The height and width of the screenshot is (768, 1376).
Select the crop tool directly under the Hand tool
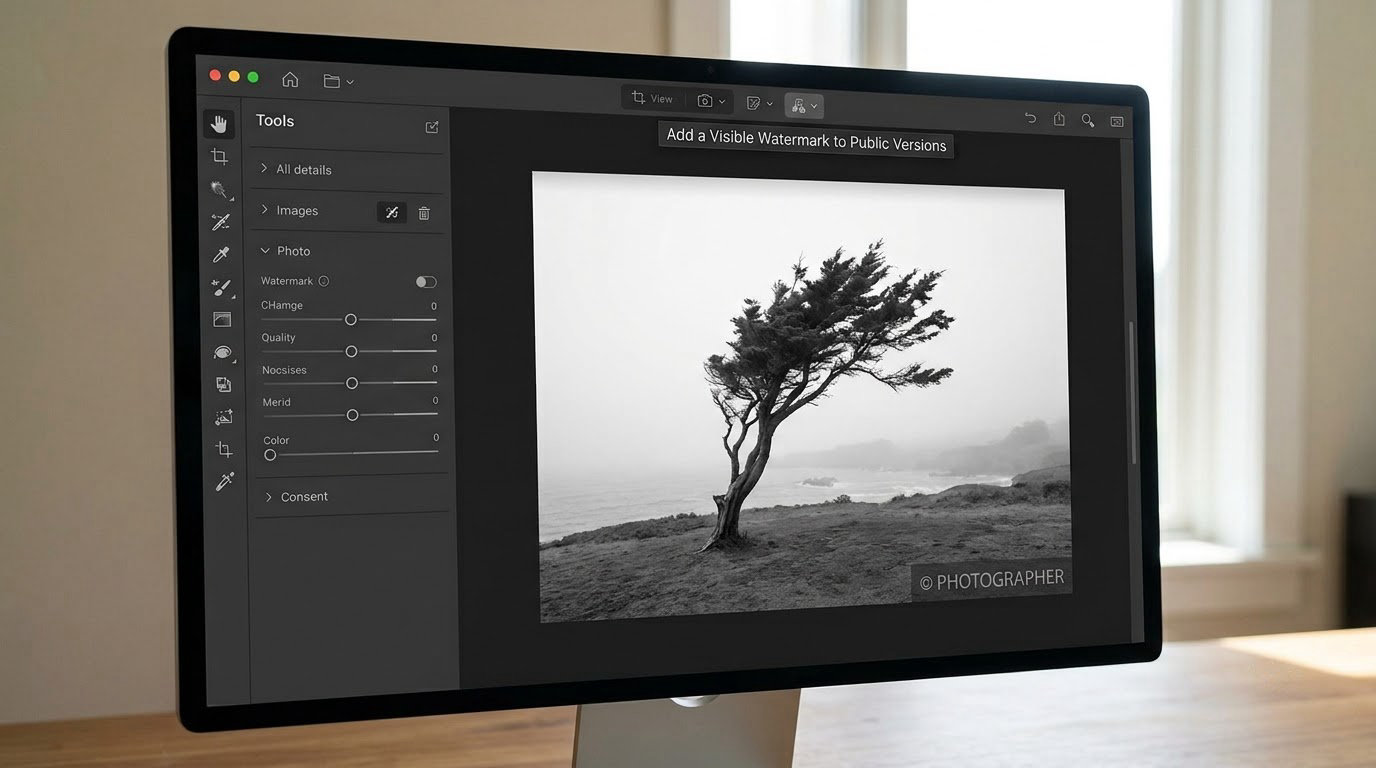[219, 156]
